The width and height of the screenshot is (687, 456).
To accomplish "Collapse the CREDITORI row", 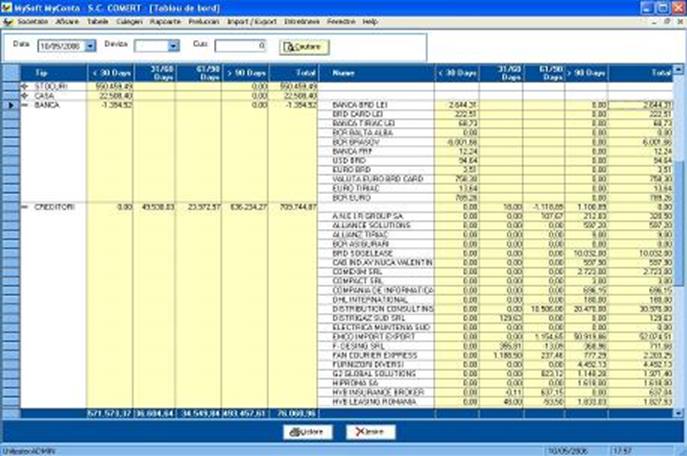I will [x=25, y=207].
